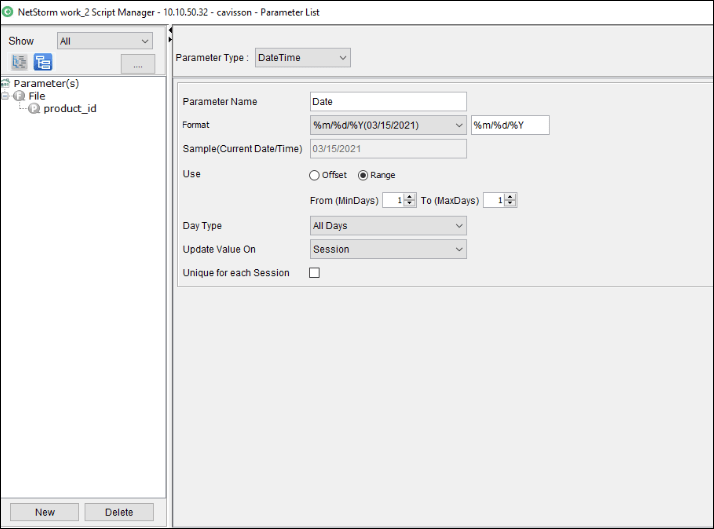The width and height of the screenshot is (714, 529).
Task: Click the File group node icon
Action: [x=19, y=96]
